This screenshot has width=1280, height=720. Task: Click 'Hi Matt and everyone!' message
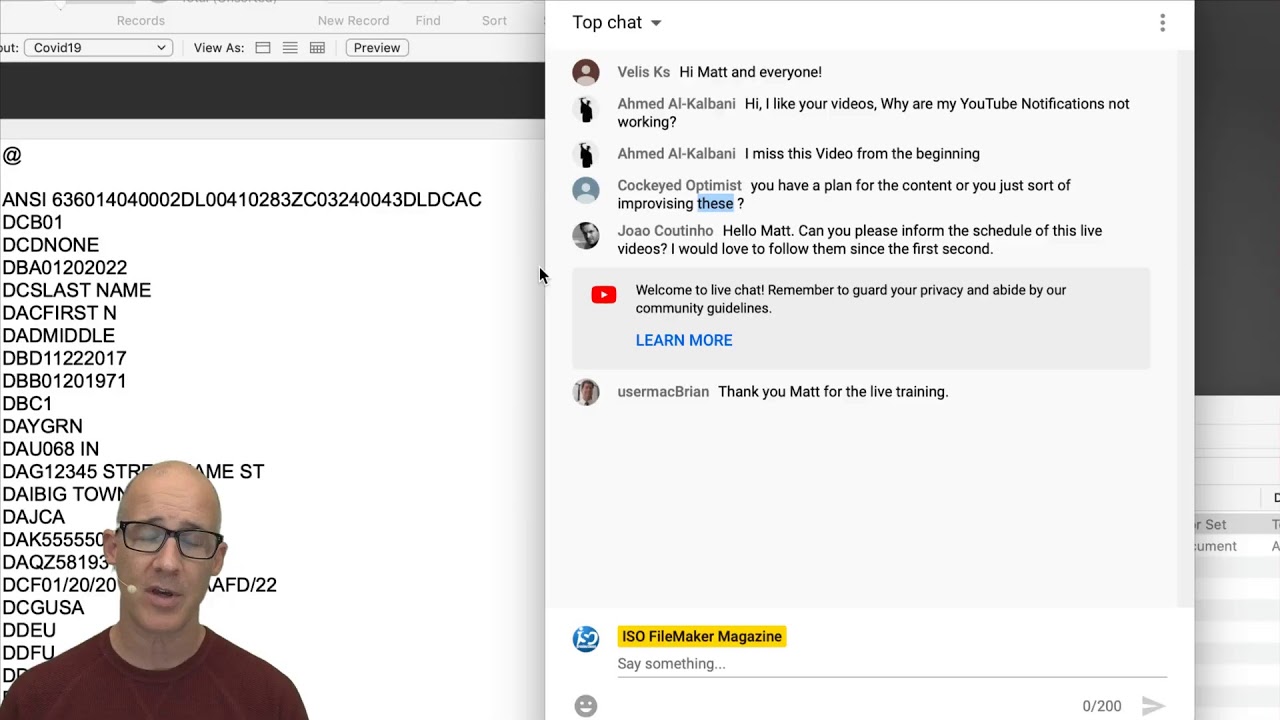(751, 72)
